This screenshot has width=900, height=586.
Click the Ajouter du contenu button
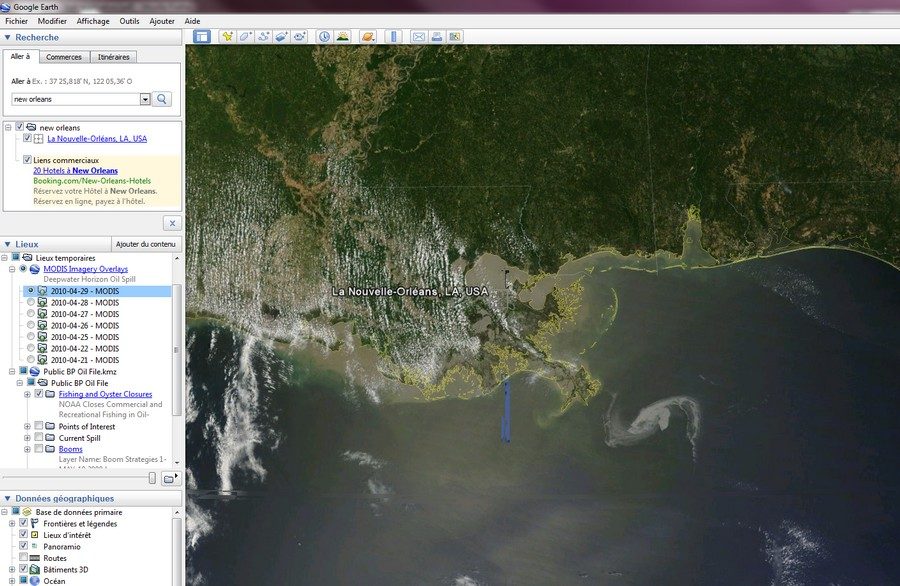(x=145, y=244)
